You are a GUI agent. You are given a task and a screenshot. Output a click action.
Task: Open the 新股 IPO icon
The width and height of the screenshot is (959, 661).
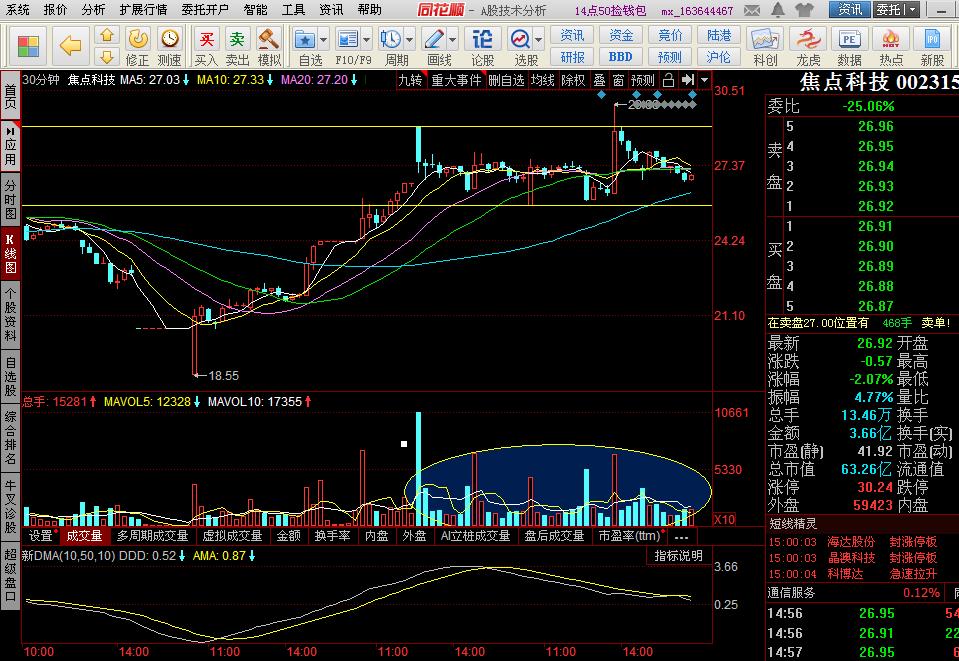pyautogui.click(x=933, y=46)
